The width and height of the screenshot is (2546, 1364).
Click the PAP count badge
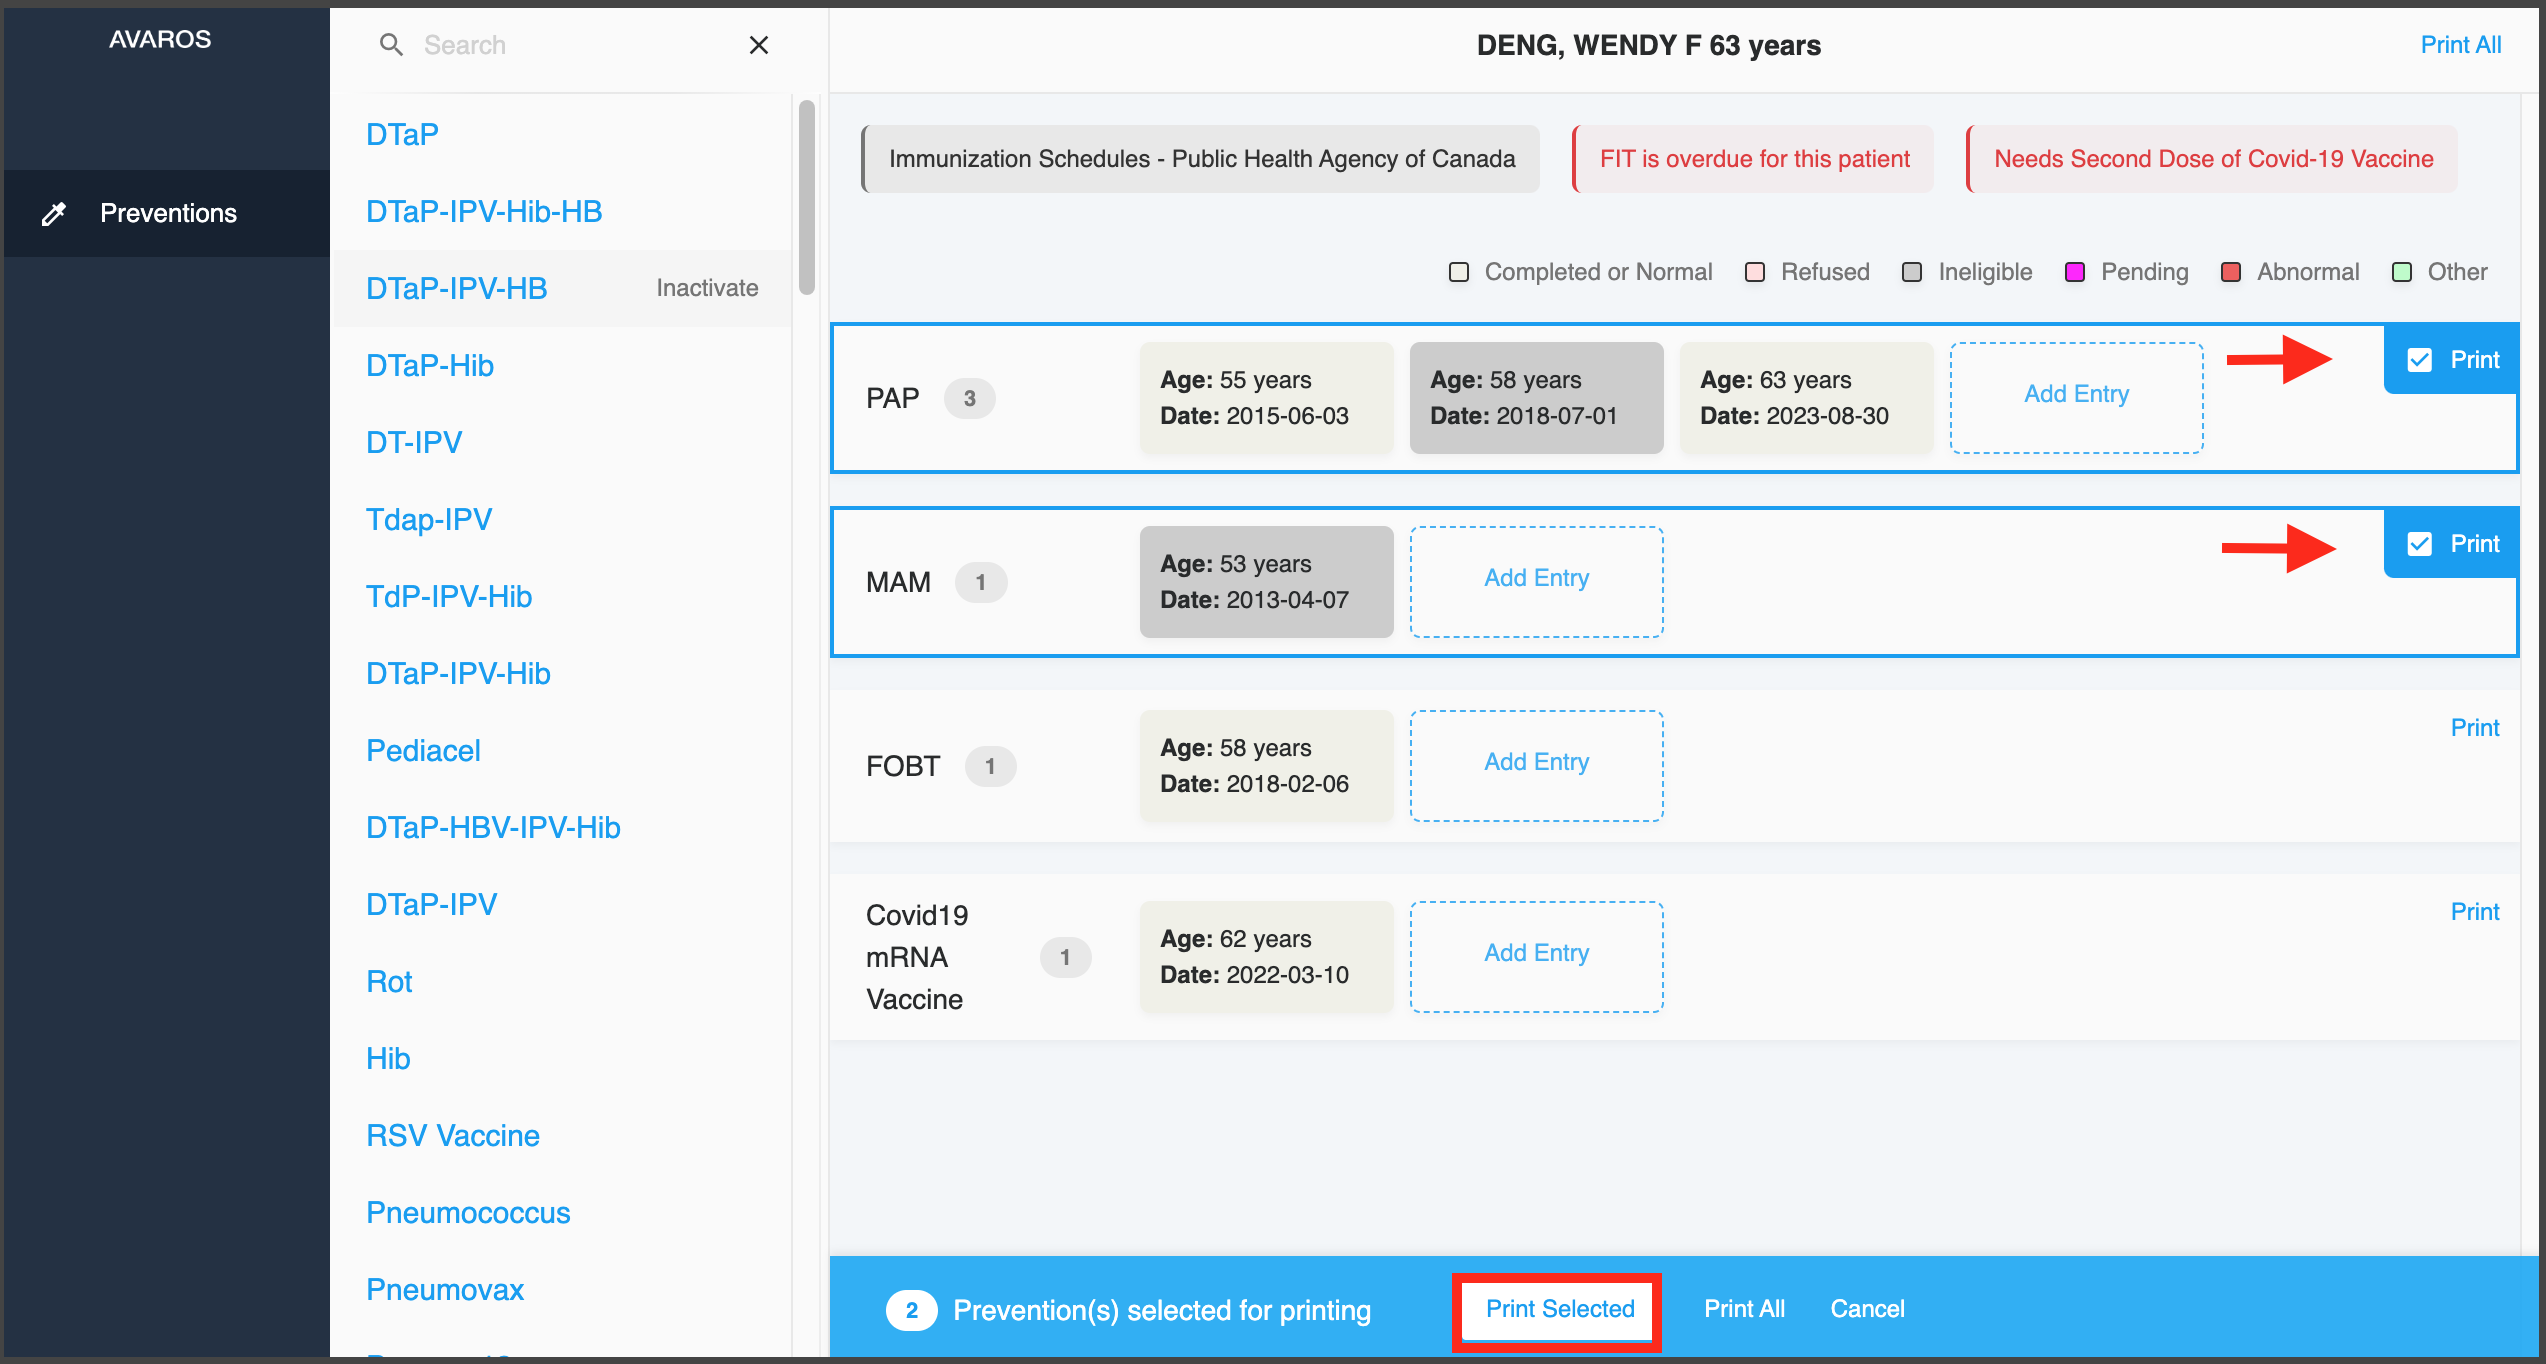click(x=969, y=398)
